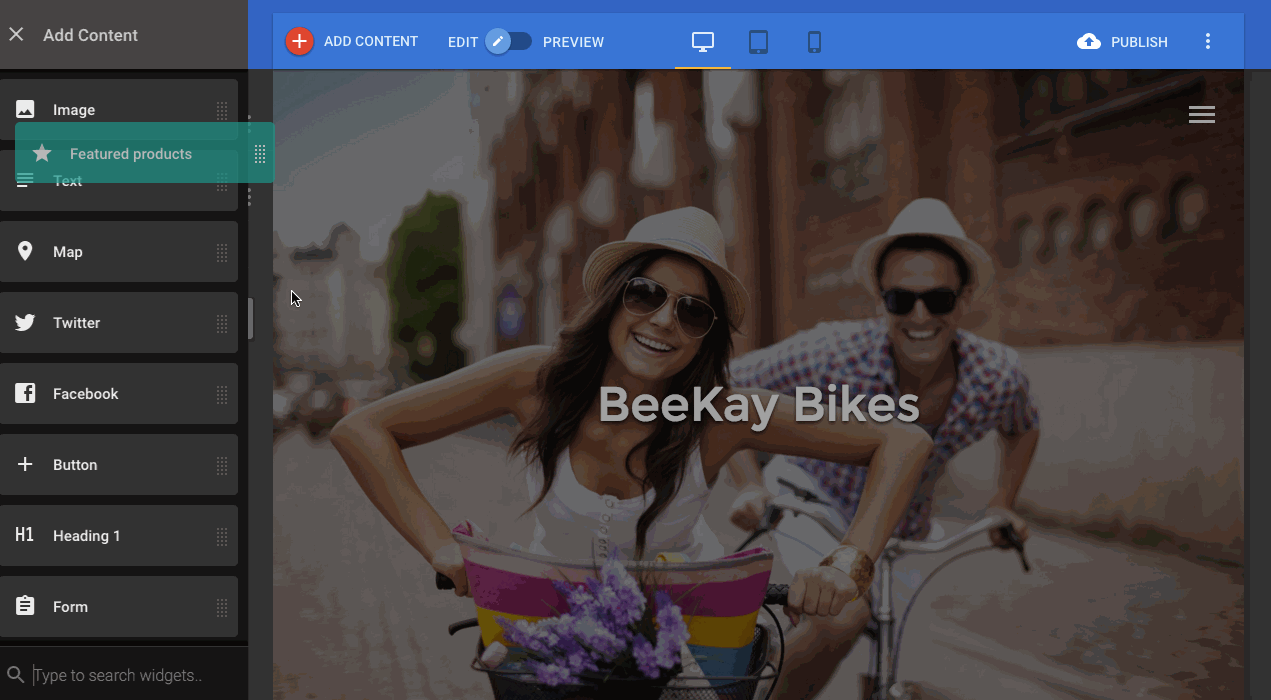Viewport: 1271px width, 700px height.
Task: Click the Image widget picture icon
Action: (x=25, y=109)
